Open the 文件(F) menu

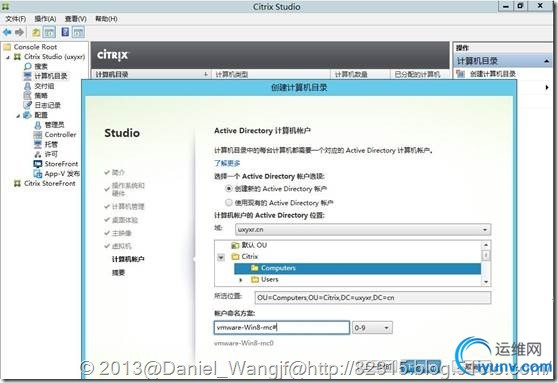click(x=16, y=19)
